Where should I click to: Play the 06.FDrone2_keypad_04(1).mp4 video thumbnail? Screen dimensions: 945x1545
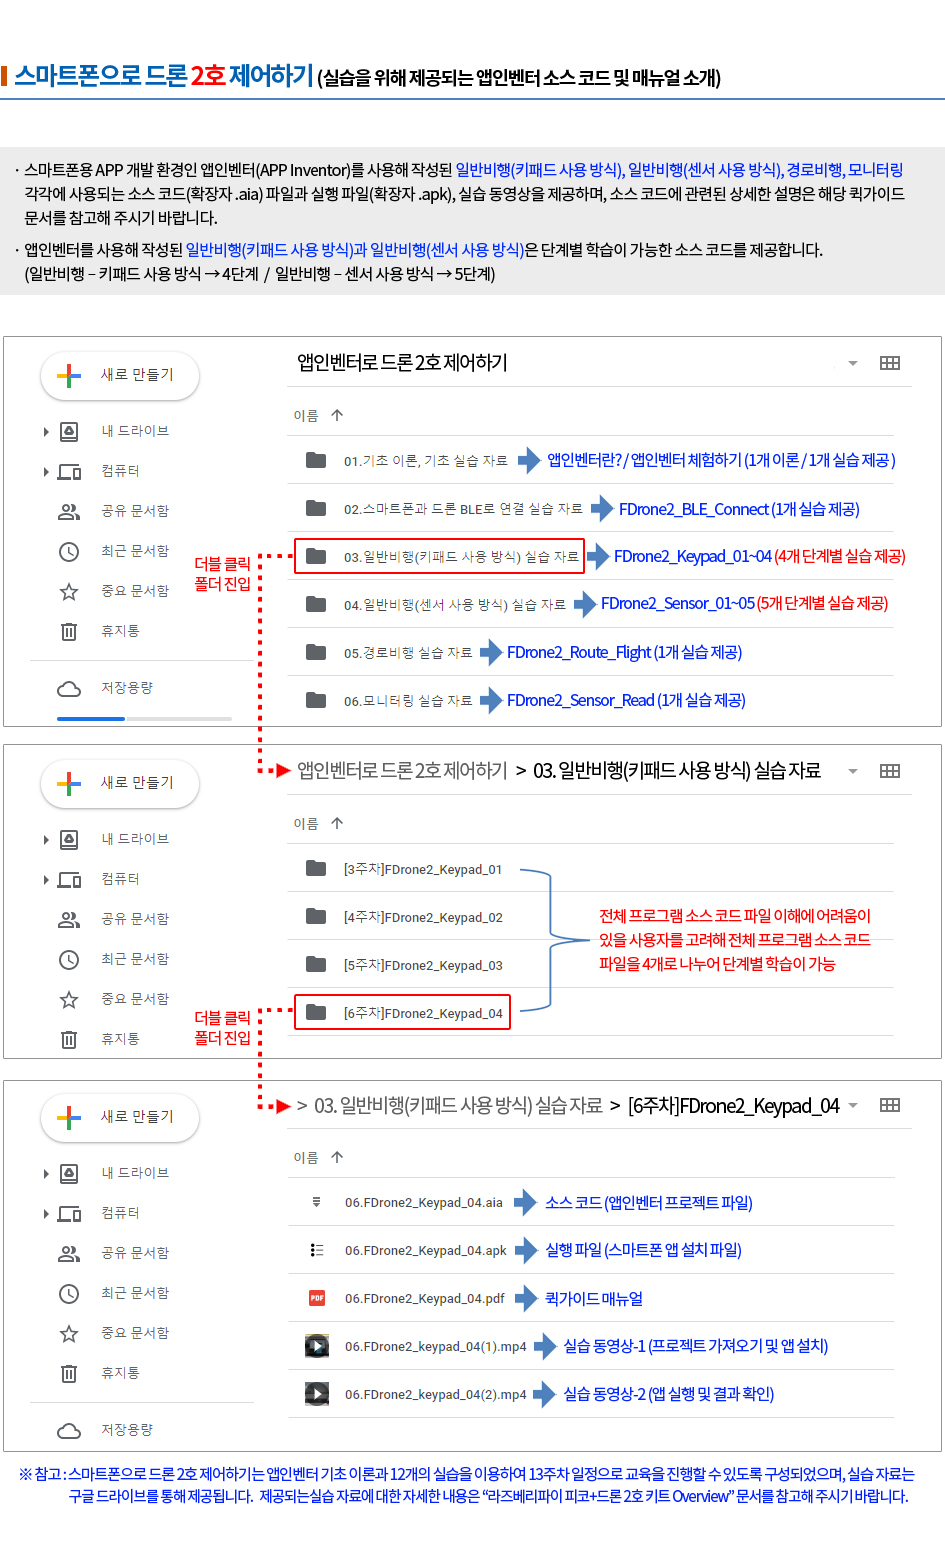pyautogui.click(x=317, y=1345)
